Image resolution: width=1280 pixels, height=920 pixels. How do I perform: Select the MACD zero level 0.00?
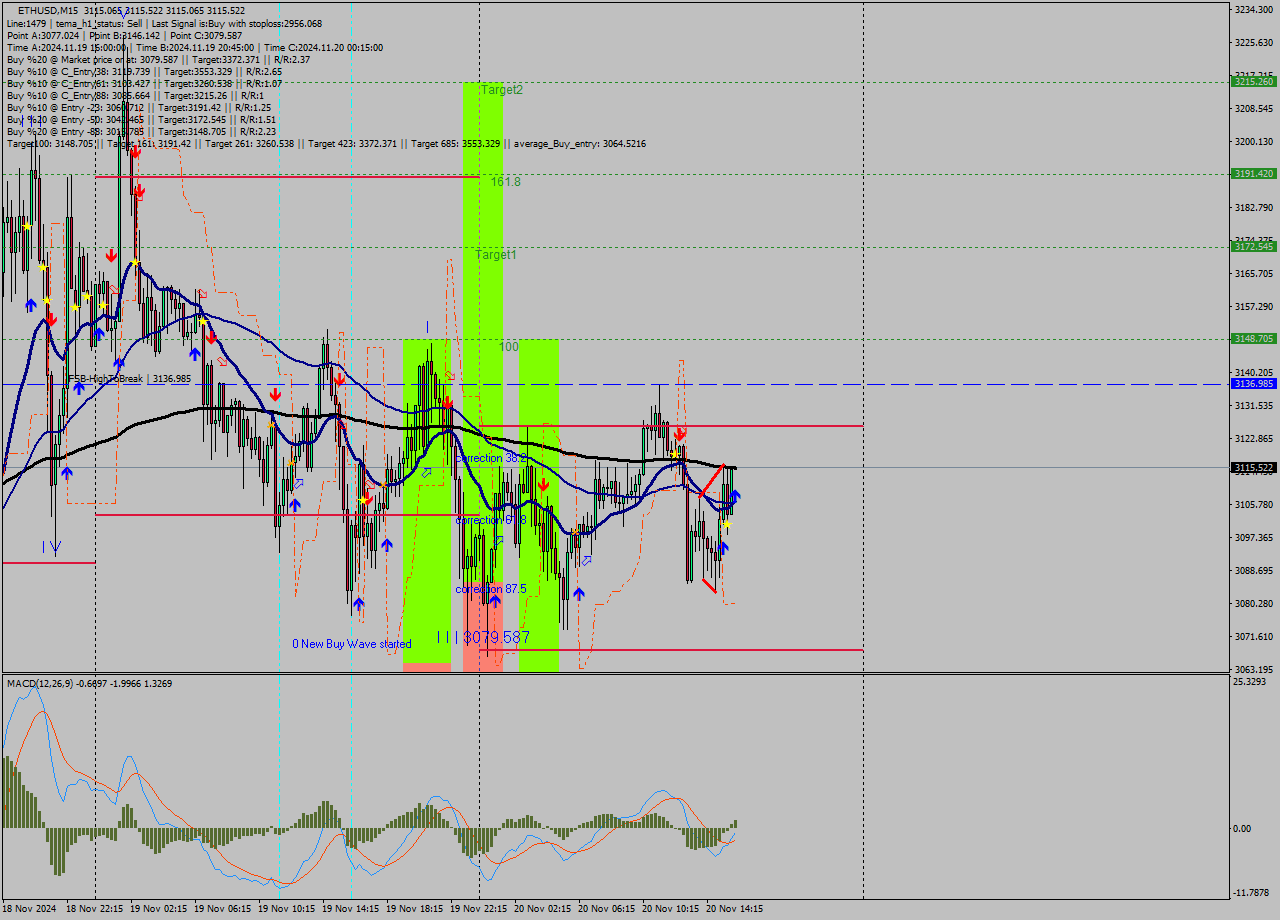pos(1241,828)
